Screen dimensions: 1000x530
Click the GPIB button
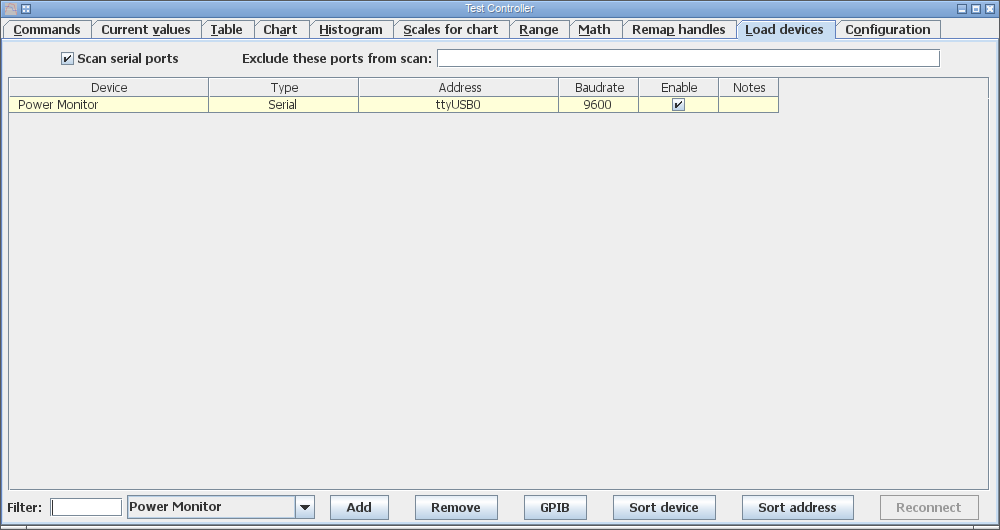(555, 508)
